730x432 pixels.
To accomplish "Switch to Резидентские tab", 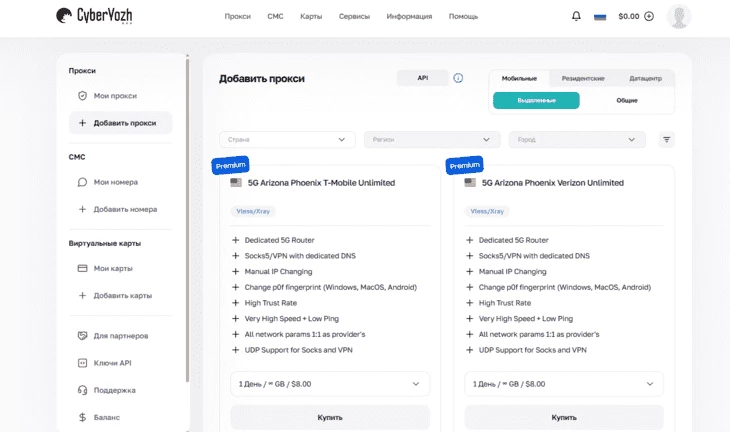I will click(x=582, y=78).
